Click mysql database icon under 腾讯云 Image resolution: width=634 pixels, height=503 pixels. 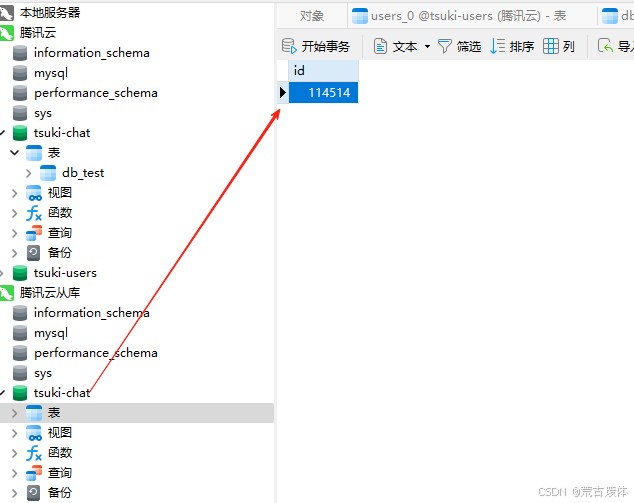click(x=20, y=73)
